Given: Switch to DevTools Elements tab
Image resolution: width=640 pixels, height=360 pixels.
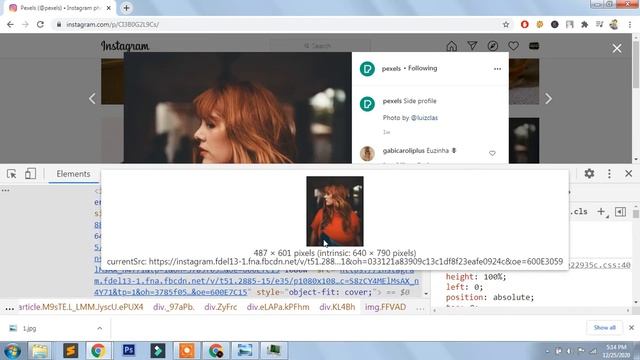Looking at the screenshot, I should click(x=73, y=174).
